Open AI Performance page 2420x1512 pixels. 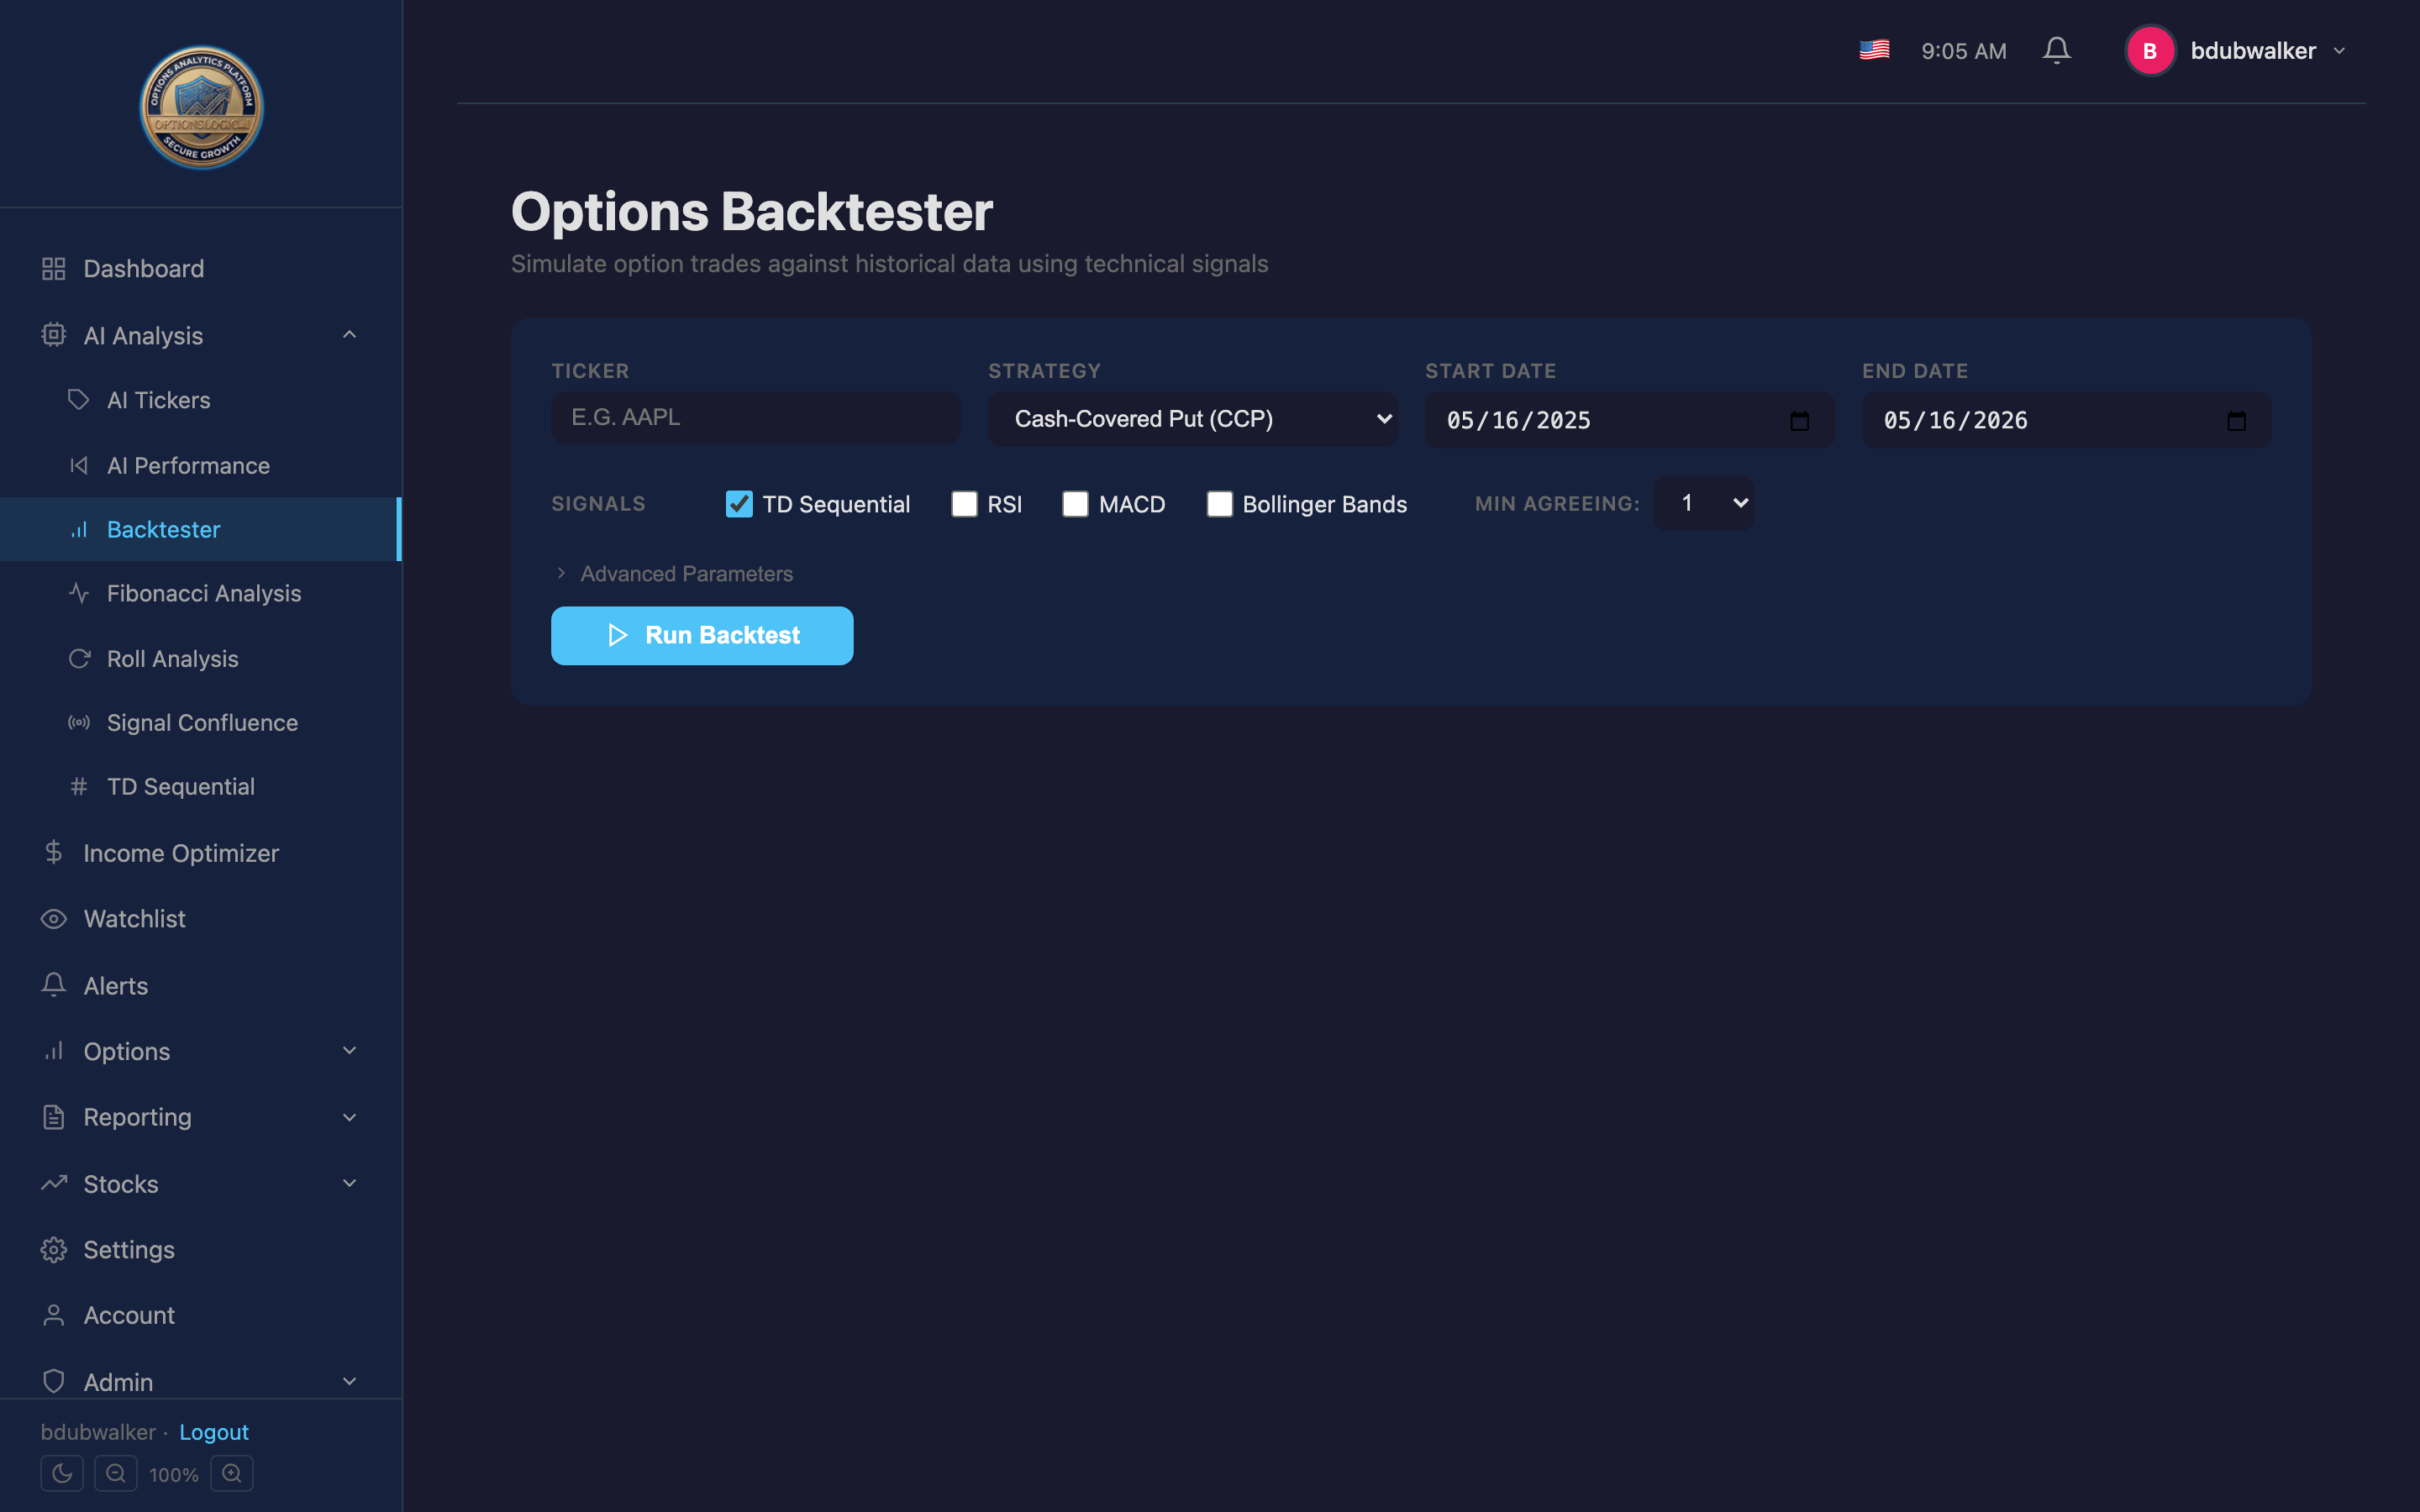[x=200, y=465]
